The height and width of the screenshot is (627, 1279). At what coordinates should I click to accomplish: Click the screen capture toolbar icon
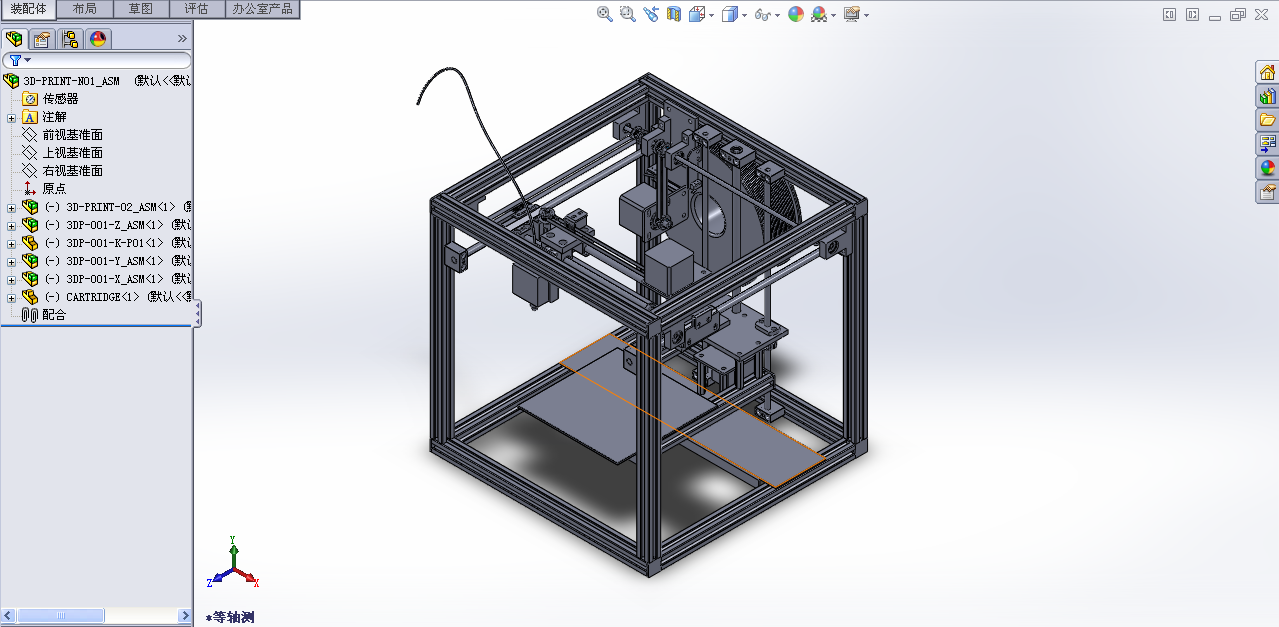(x=852, y=14)
